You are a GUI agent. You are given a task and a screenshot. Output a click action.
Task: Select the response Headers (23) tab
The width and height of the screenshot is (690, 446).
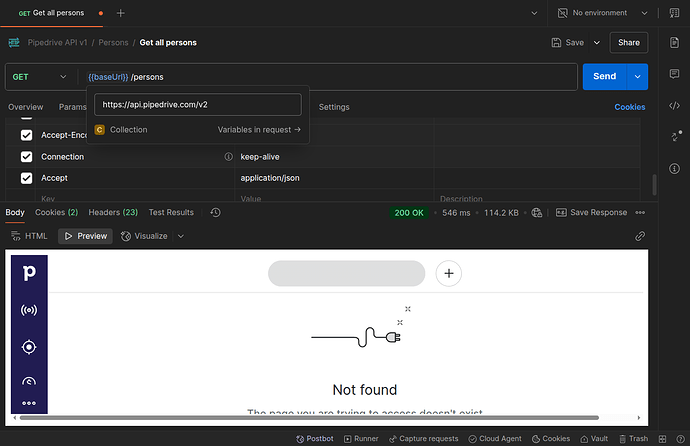click(x=113, y=212)
